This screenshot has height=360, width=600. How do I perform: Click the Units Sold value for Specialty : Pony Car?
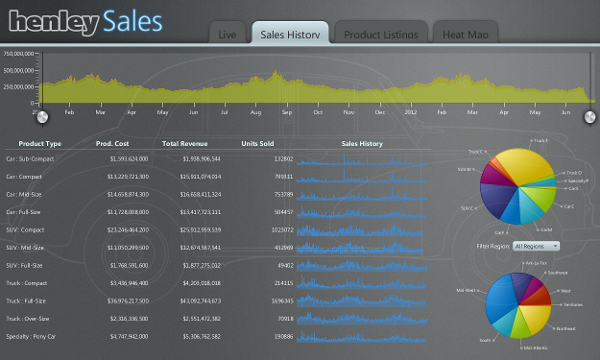(x=284, y=337)
